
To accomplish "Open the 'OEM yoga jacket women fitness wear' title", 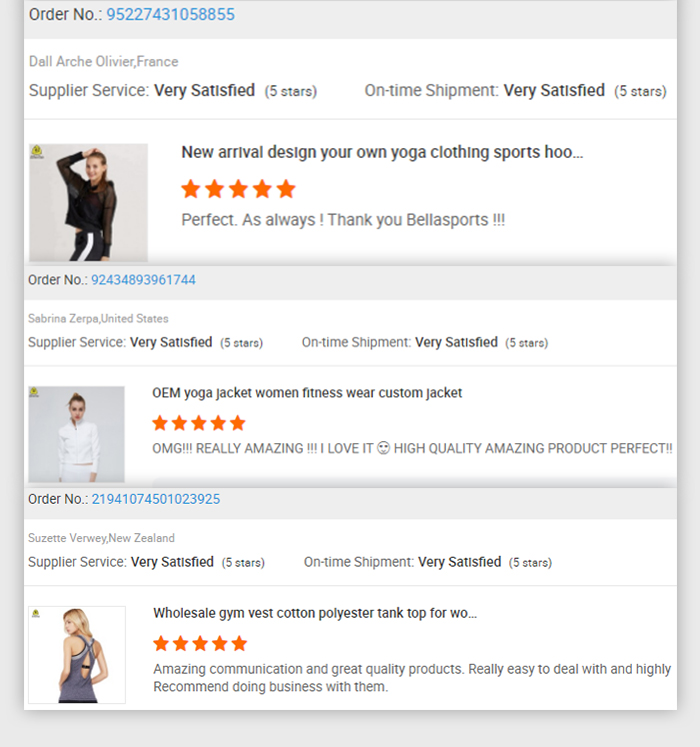I will coord(307,393).
